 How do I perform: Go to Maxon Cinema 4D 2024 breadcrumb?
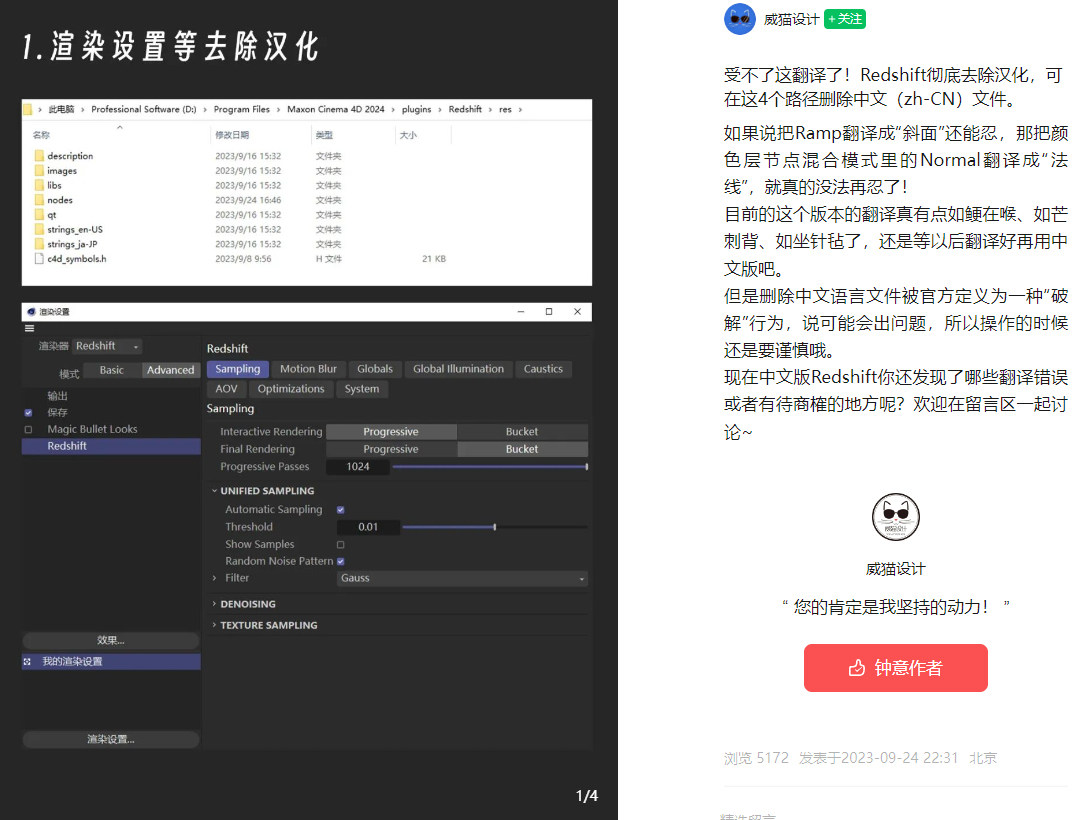[x=335, y=109]
